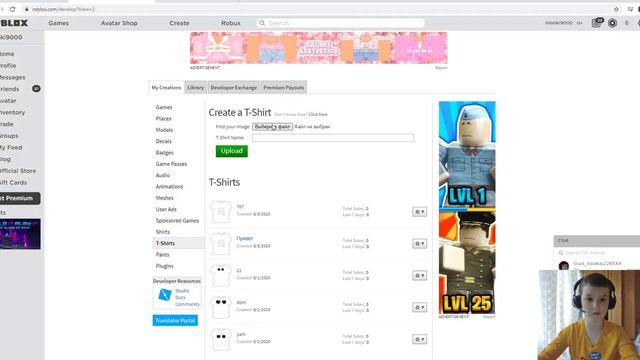This screenshot has width=640, height=360.
Task: Bookmark this page with the star icon
Action: point(616,9)
